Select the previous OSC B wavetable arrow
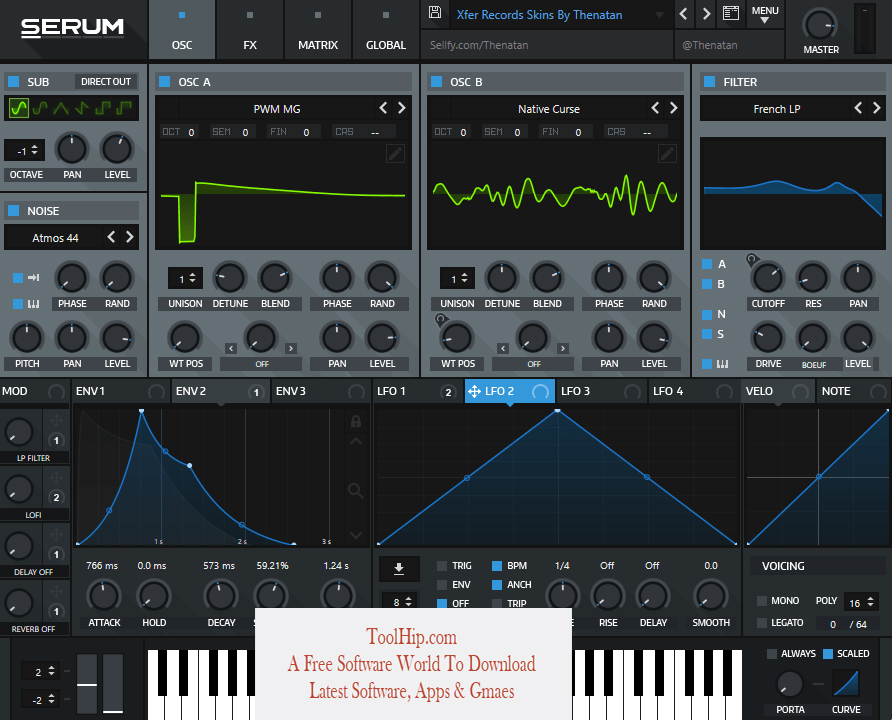Viewport: 892px width, 720px height. (655, 107)
